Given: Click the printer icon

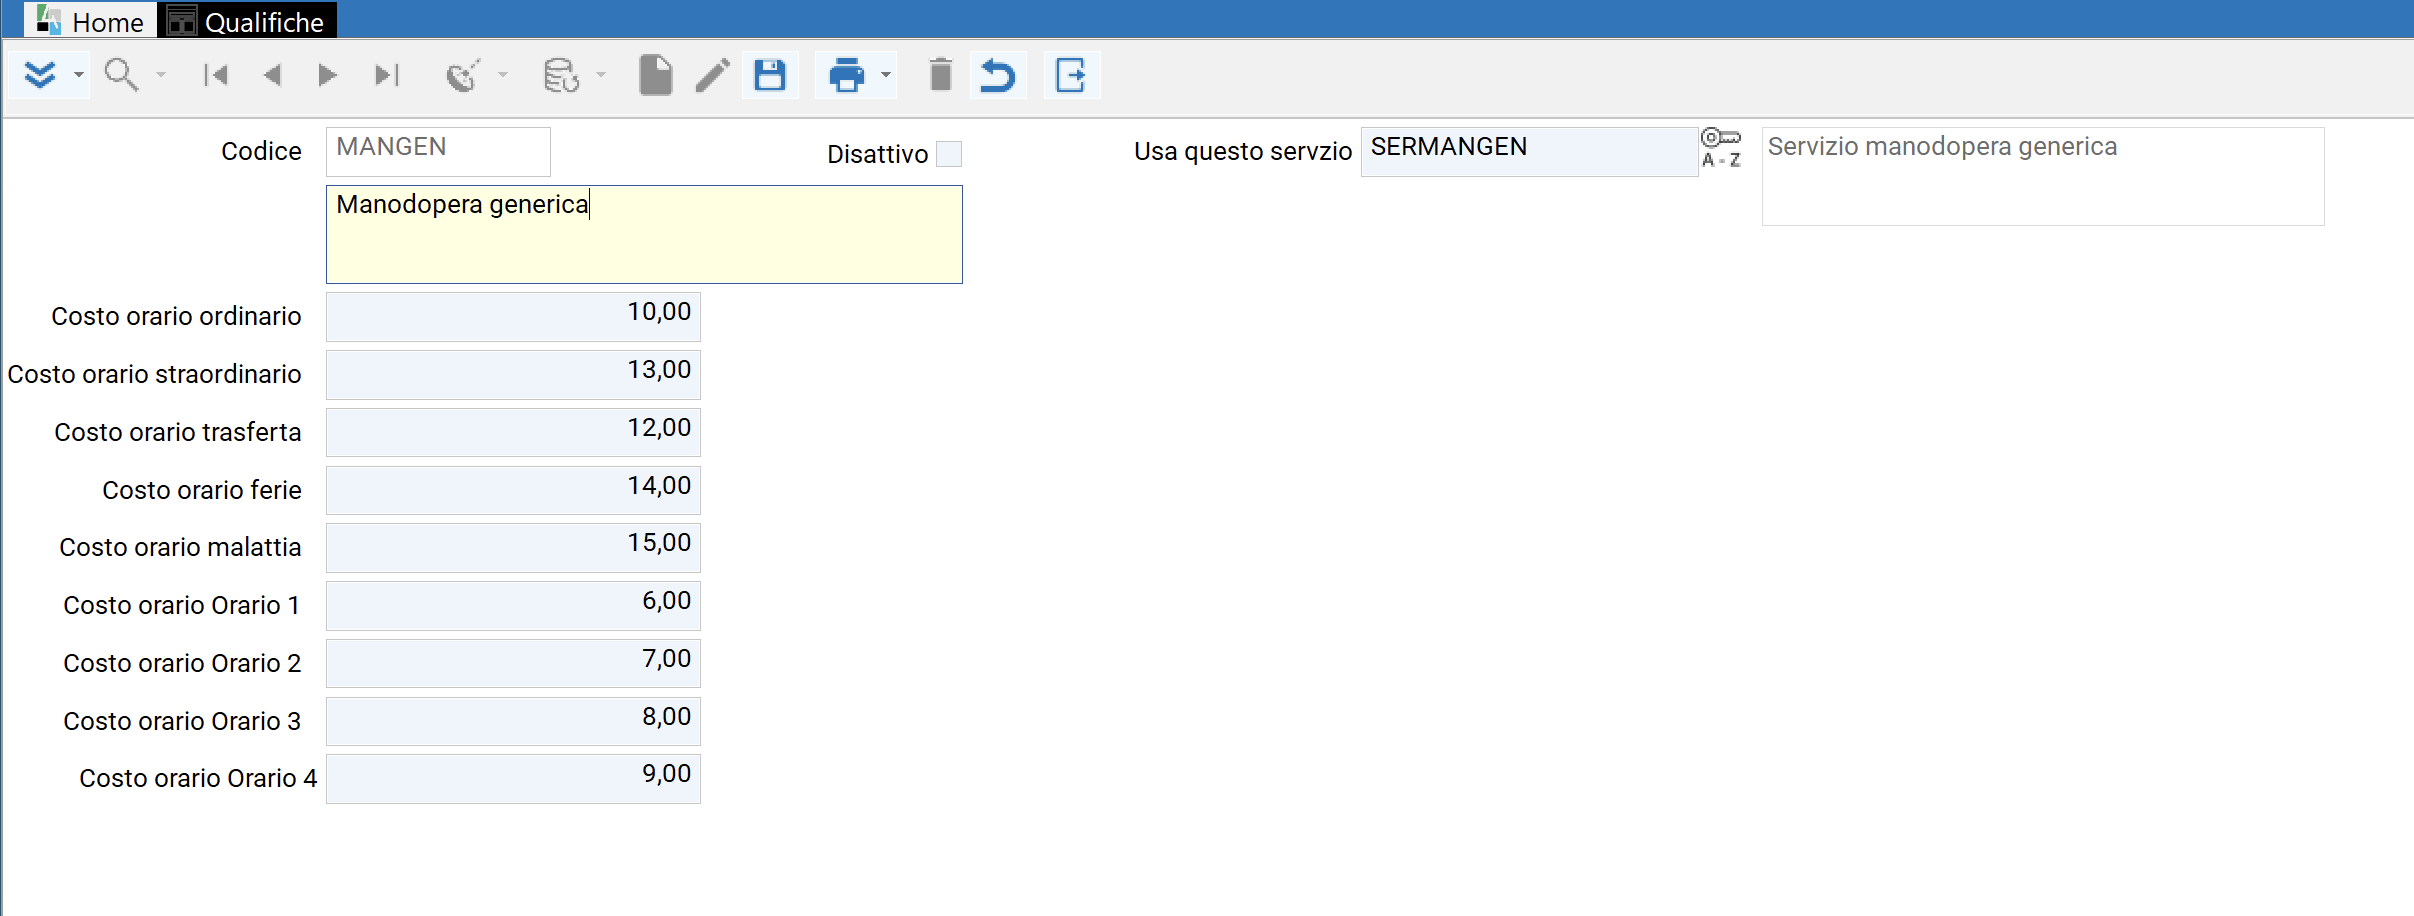Looking at the screenshot, I should 847,75.
